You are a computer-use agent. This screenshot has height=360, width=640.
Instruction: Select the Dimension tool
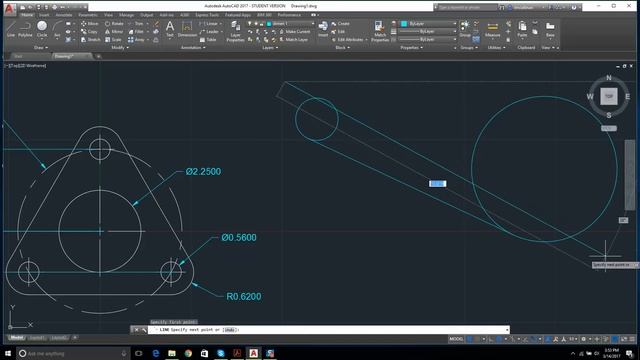tap(187, 29)
